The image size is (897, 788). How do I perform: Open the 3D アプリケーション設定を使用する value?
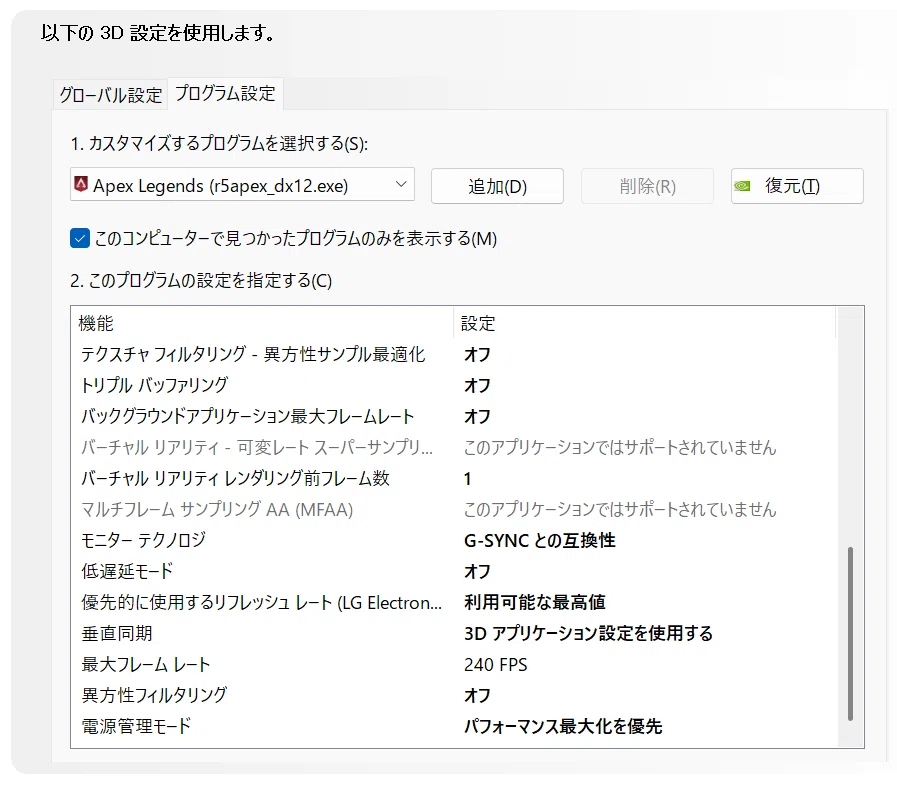[x=588, y=633]
